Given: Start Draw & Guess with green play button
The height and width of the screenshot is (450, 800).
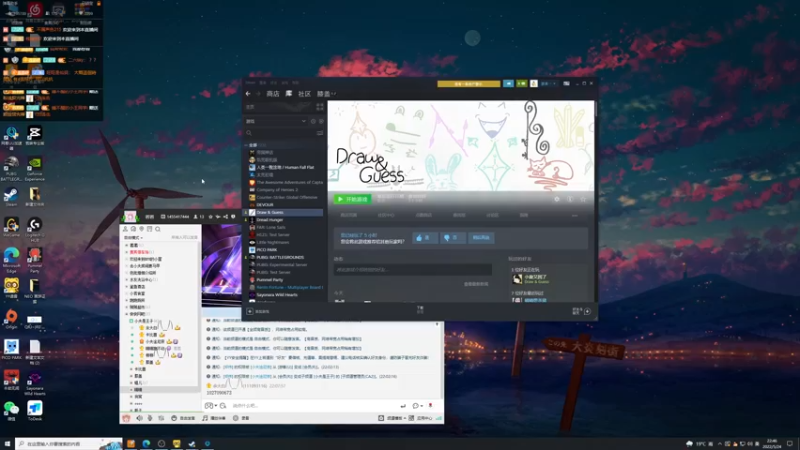Looking at the screenshot, I should (x=353, y=199).
